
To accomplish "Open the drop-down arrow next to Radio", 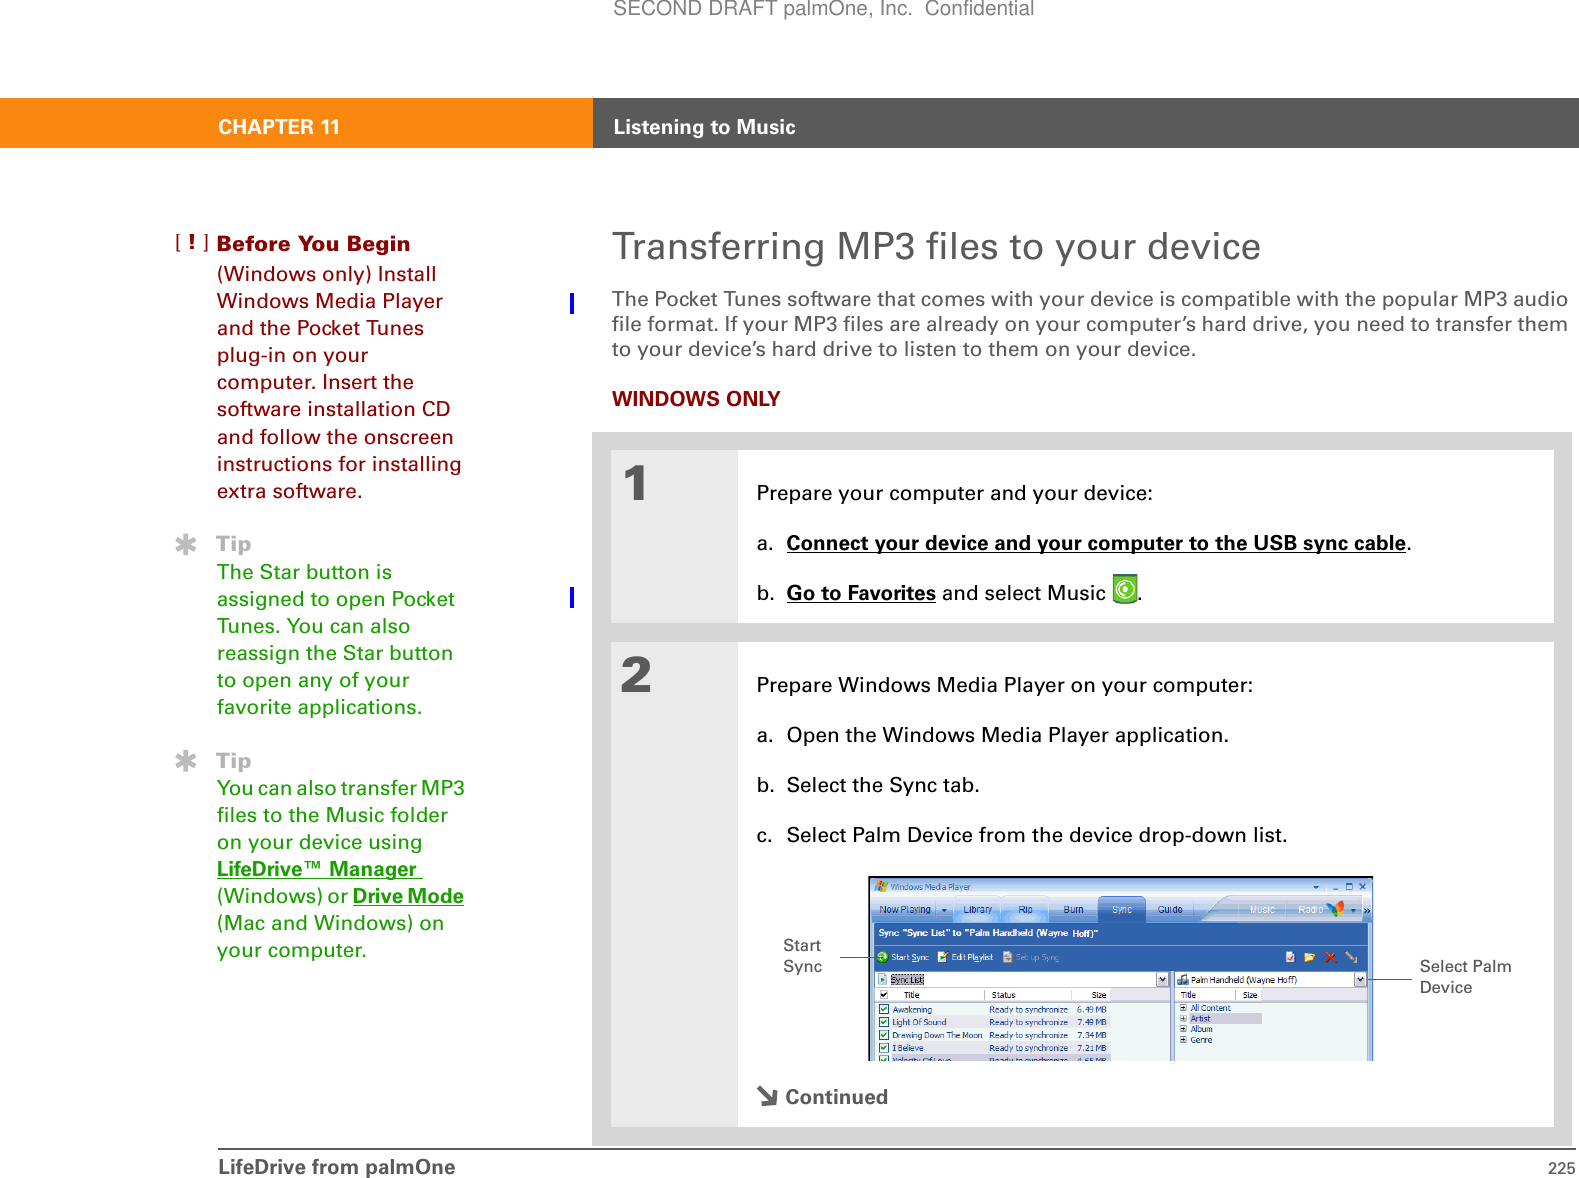I will 1353,910.
